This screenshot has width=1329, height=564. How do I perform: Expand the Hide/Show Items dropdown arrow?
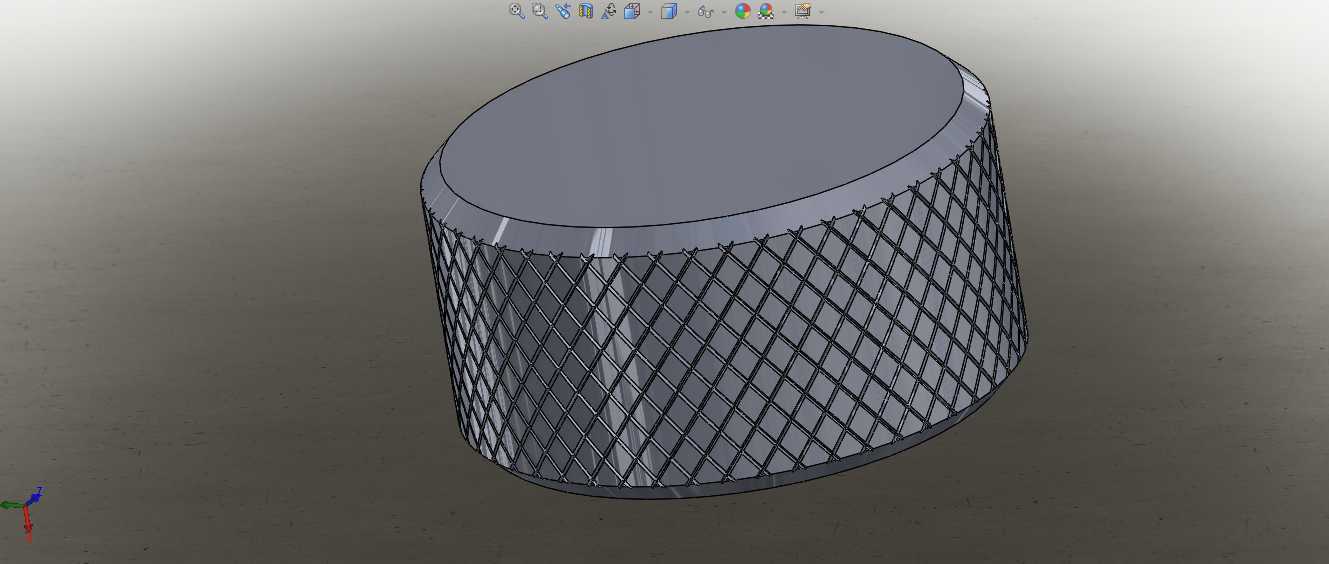pos(724,12)
